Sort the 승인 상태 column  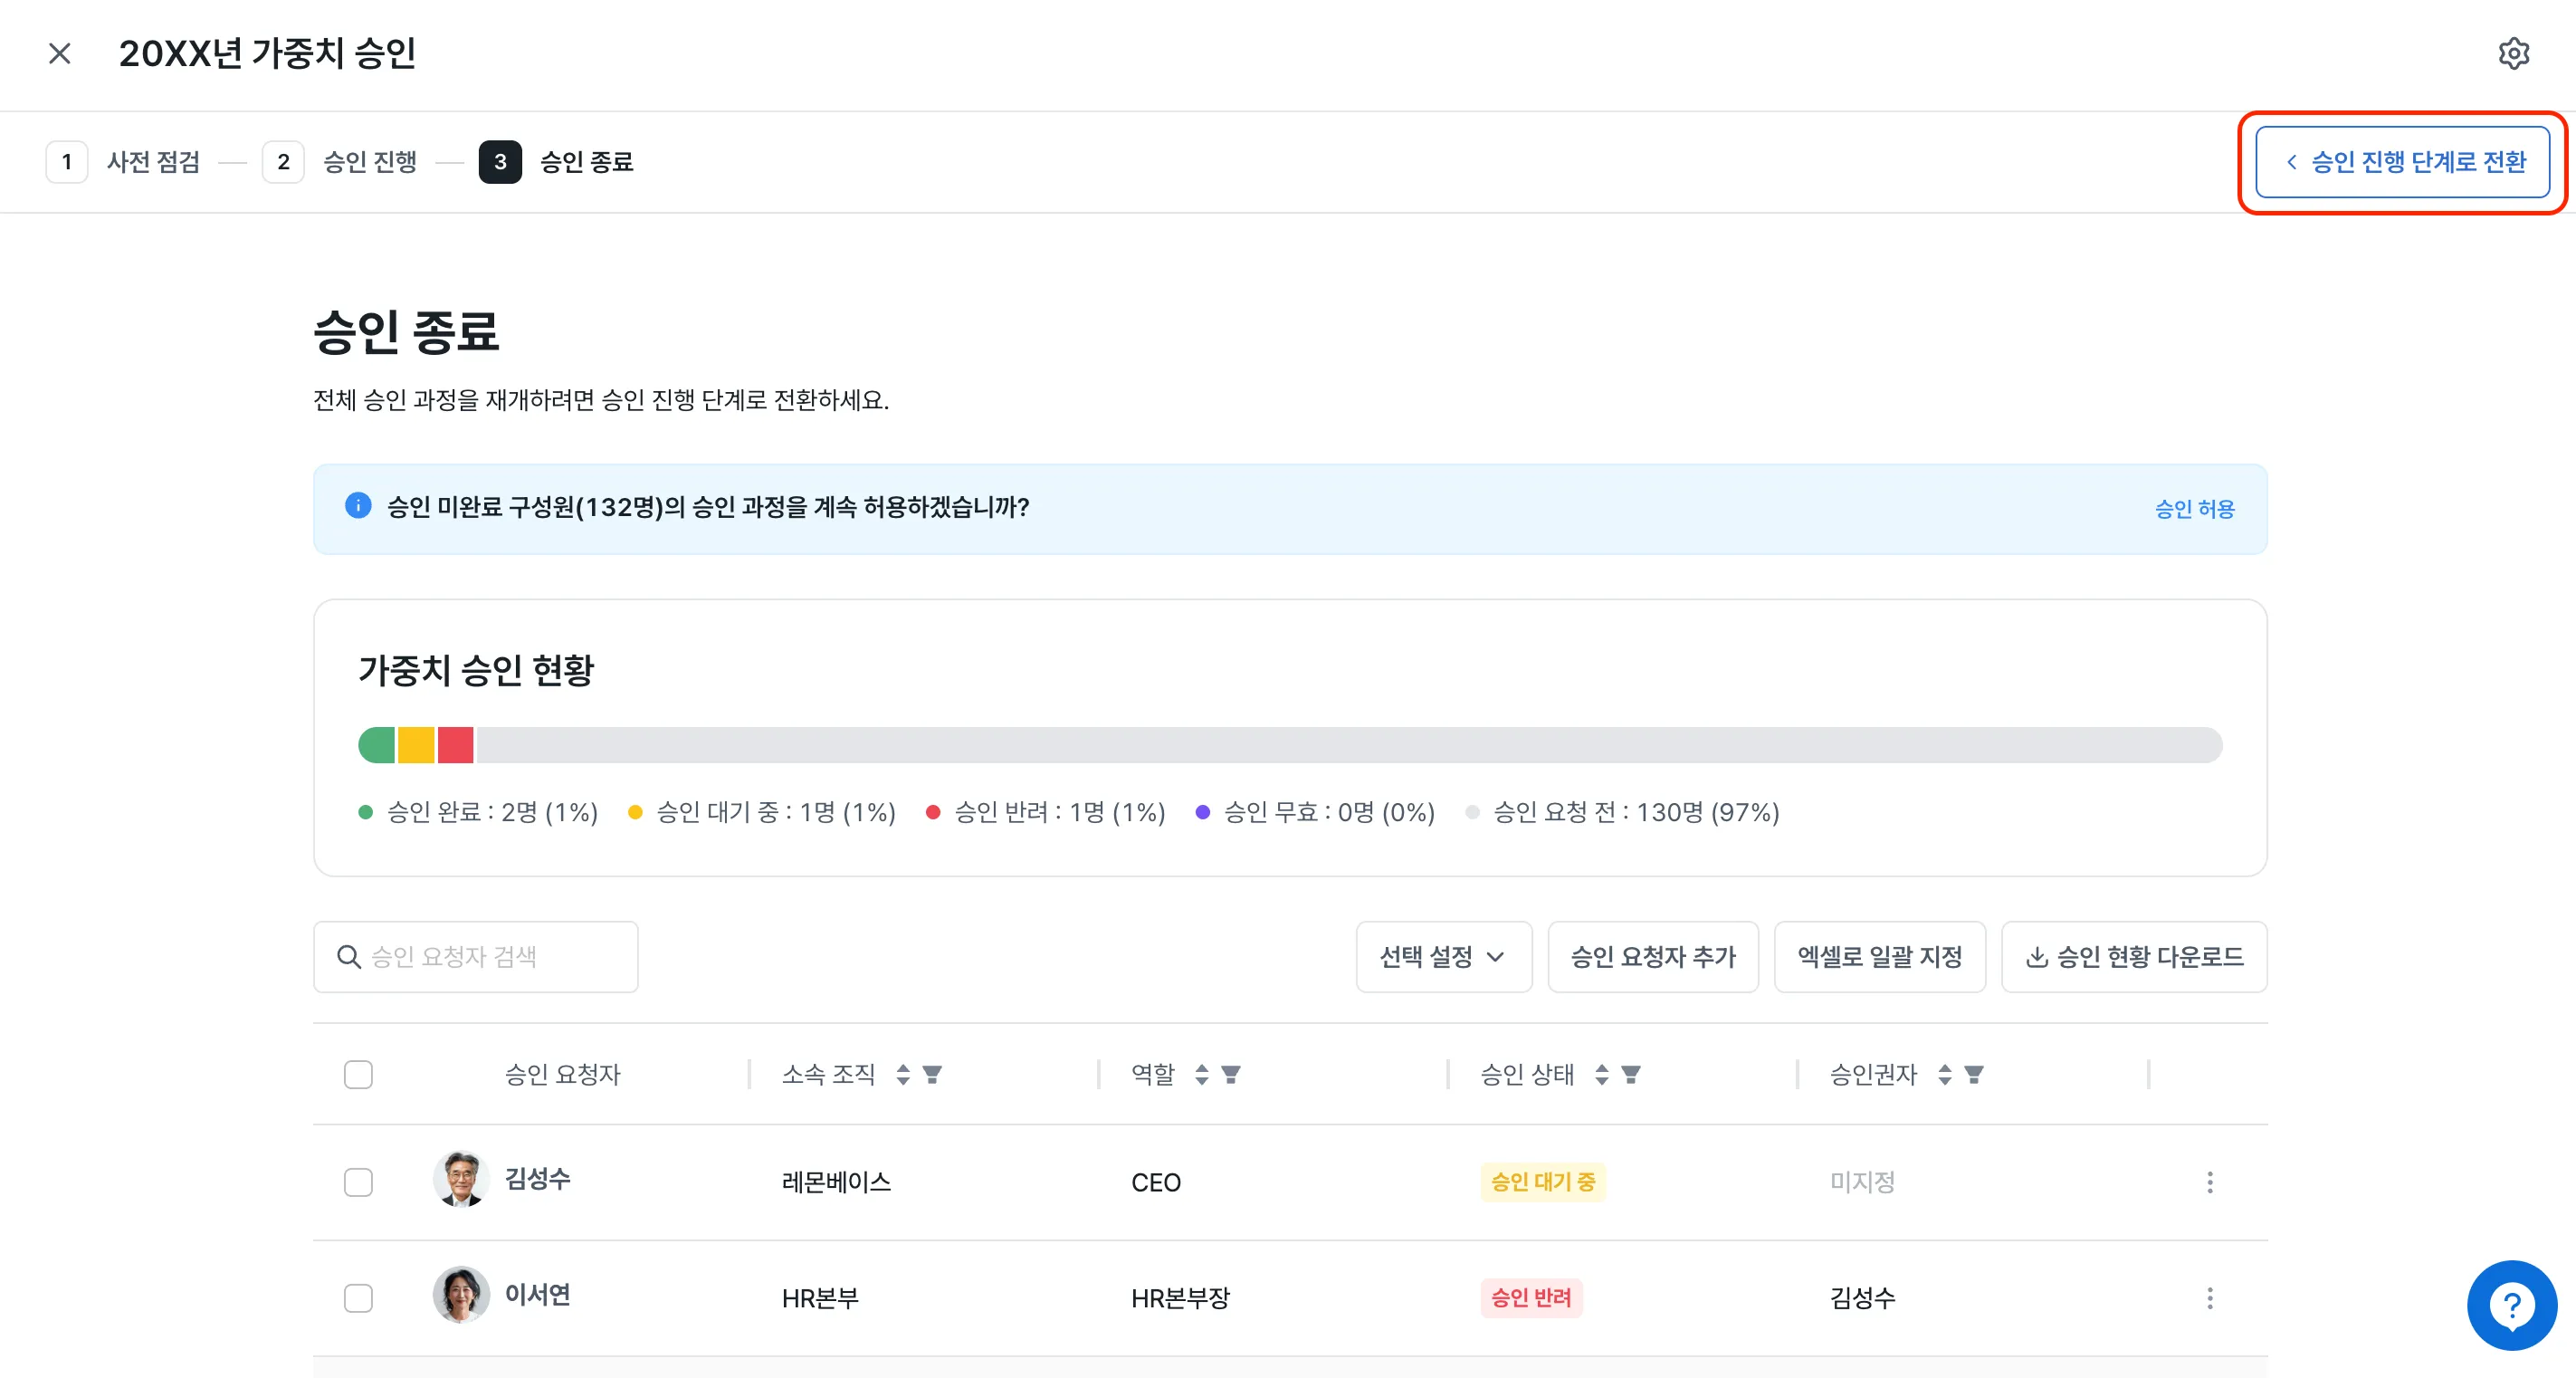[1602, 1074]
